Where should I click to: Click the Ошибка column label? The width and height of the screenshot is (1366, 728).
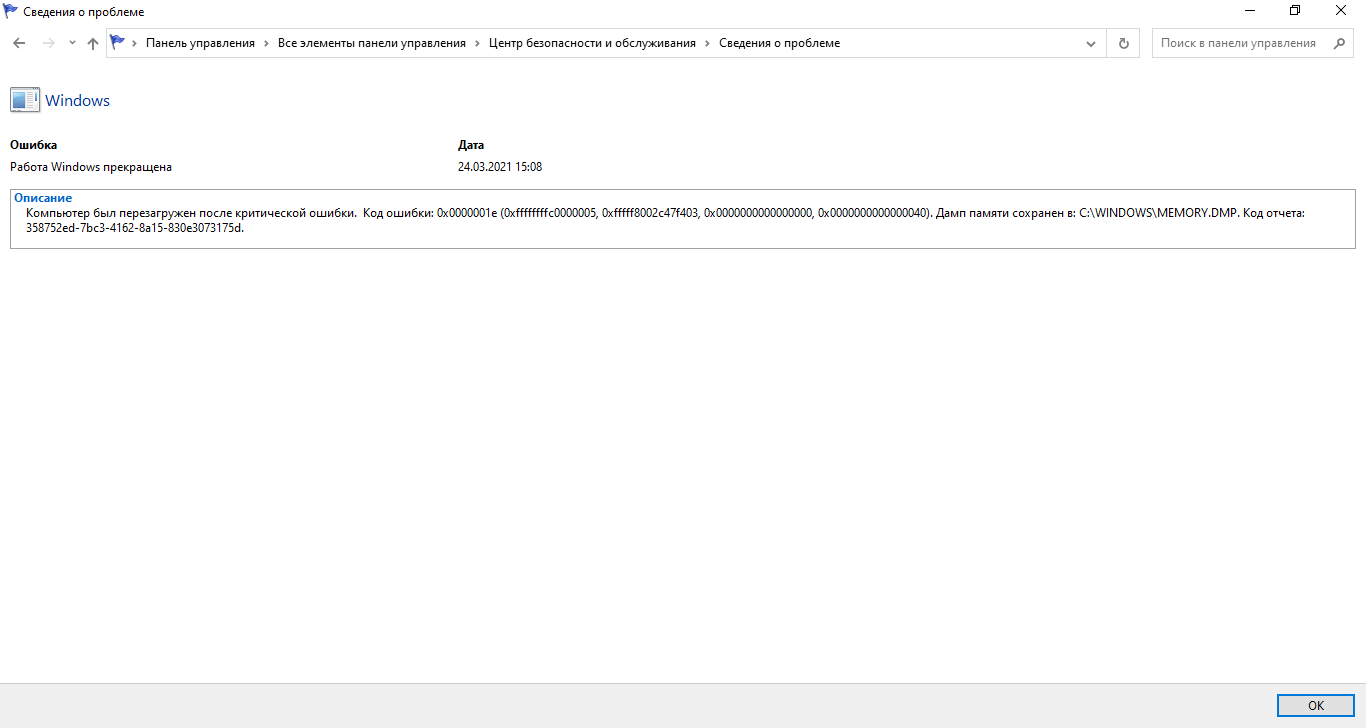(x=34, y=145)
